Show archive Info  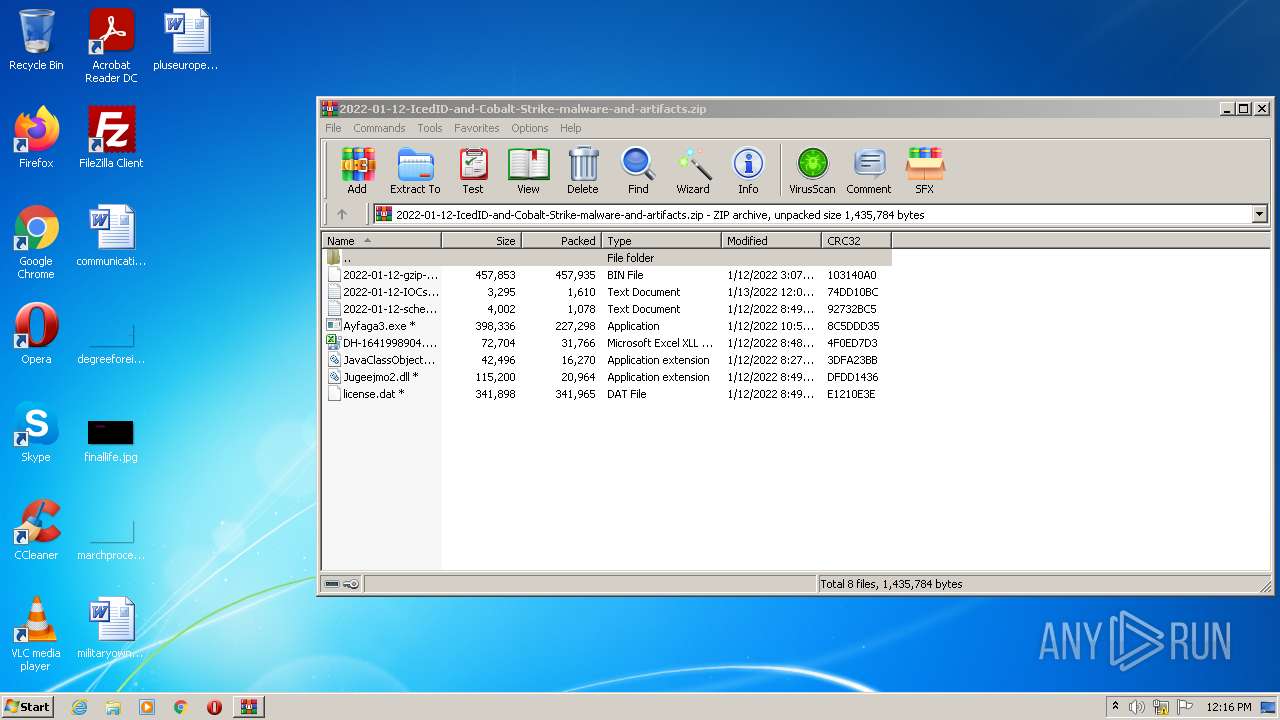click(748, 171)
